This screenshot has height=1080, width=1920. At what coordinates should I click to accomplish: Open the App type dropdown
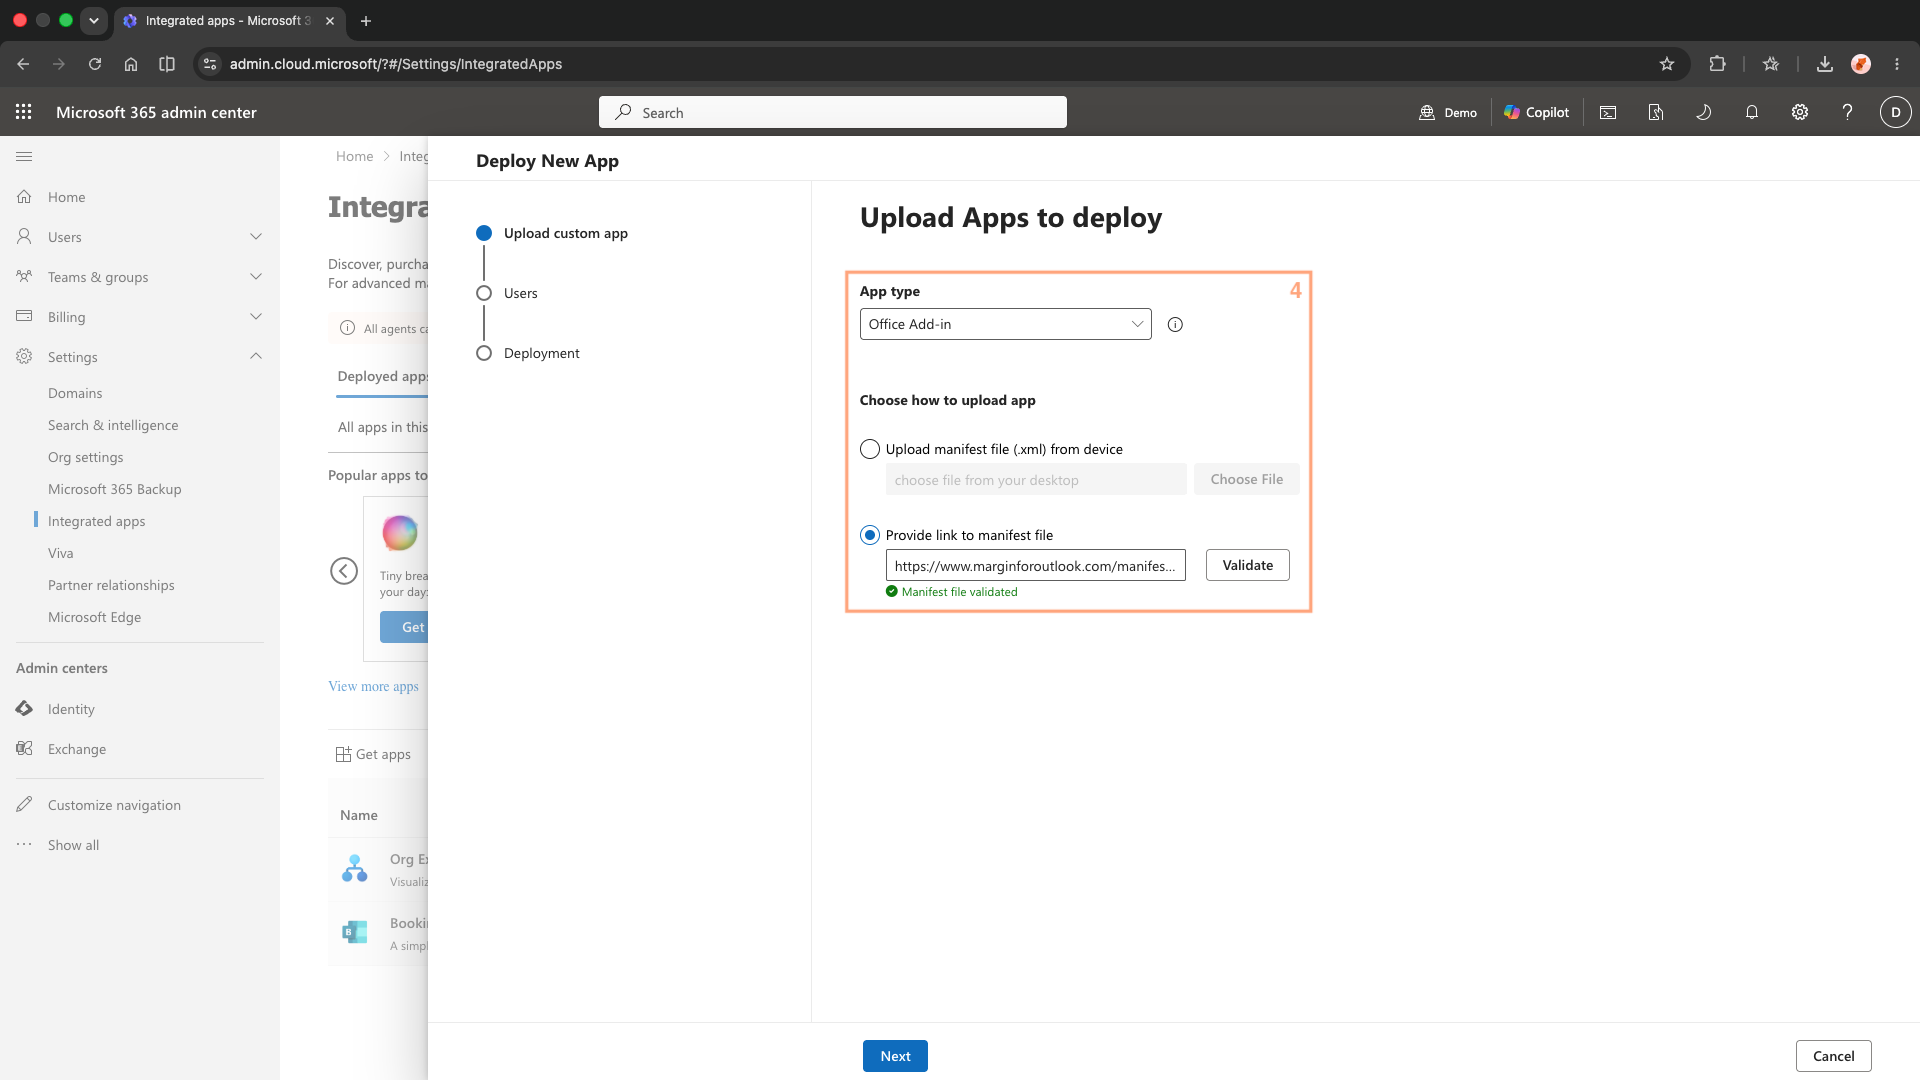point(1005,324)
